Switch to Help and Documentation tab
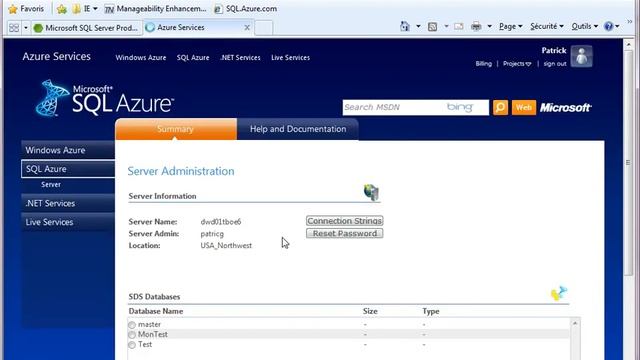The image size is (640, 360). (x=298, y=129)
